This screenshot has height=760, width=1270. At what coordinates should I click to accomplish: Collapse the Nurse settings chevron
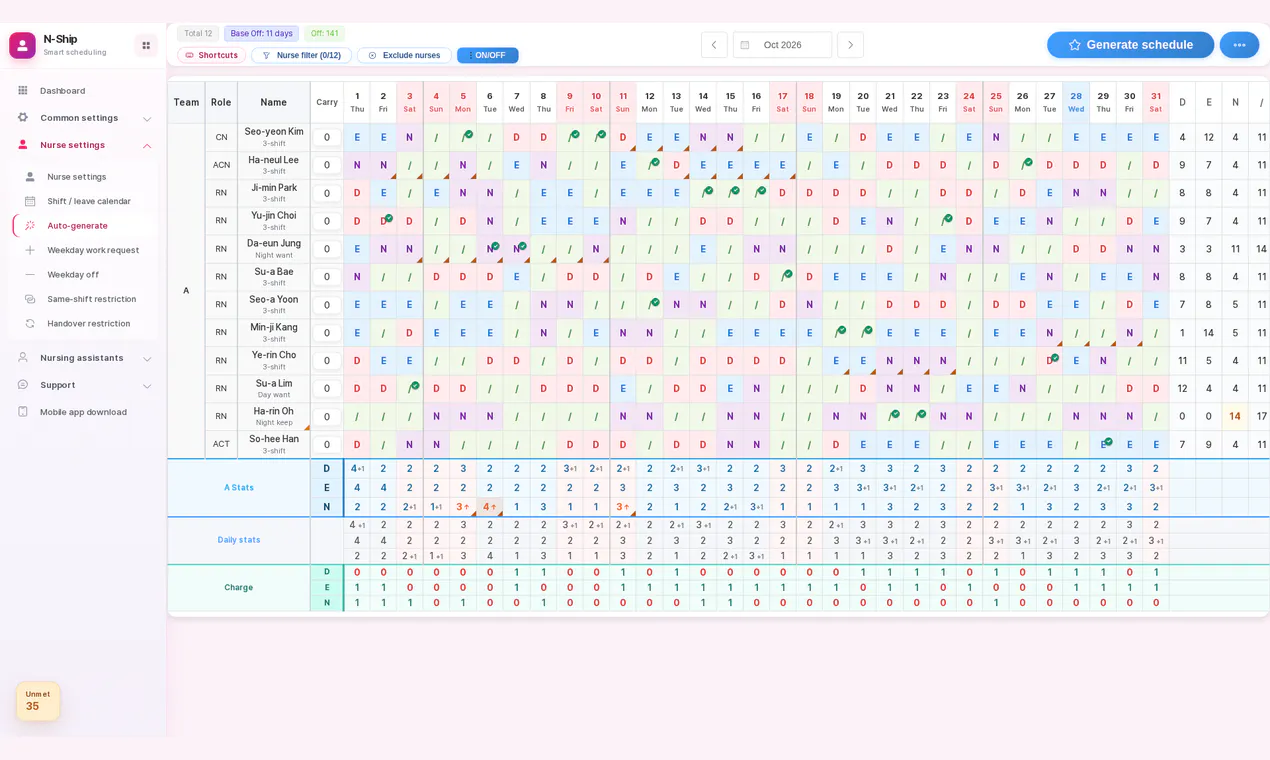coord(147,145)
